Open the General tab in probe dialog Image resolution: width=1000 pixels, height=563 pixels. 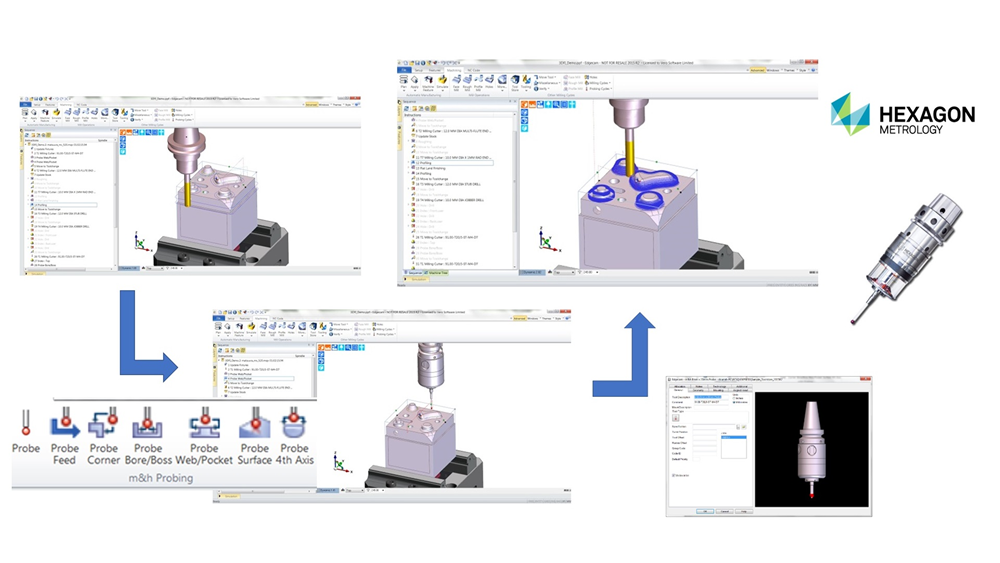[678, 389]
